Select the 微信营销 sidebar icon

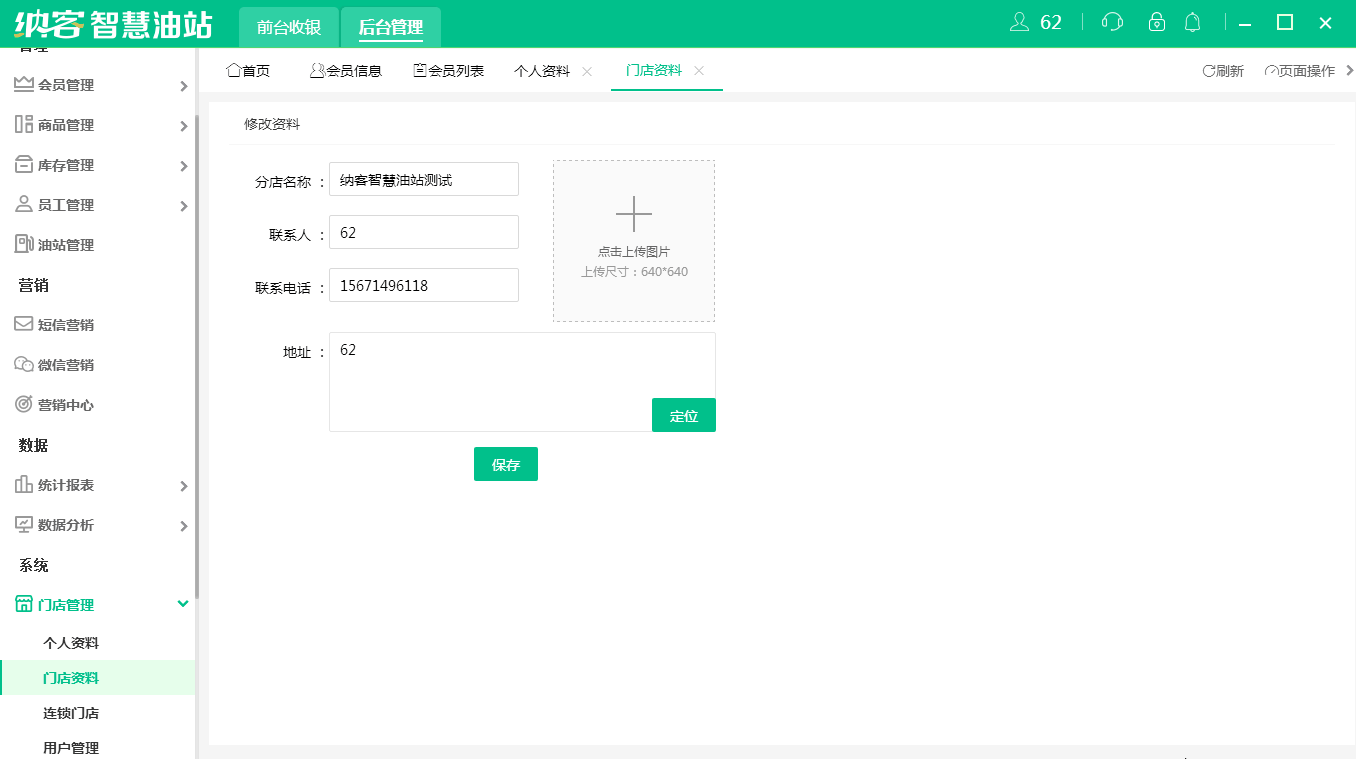[21, 364]
